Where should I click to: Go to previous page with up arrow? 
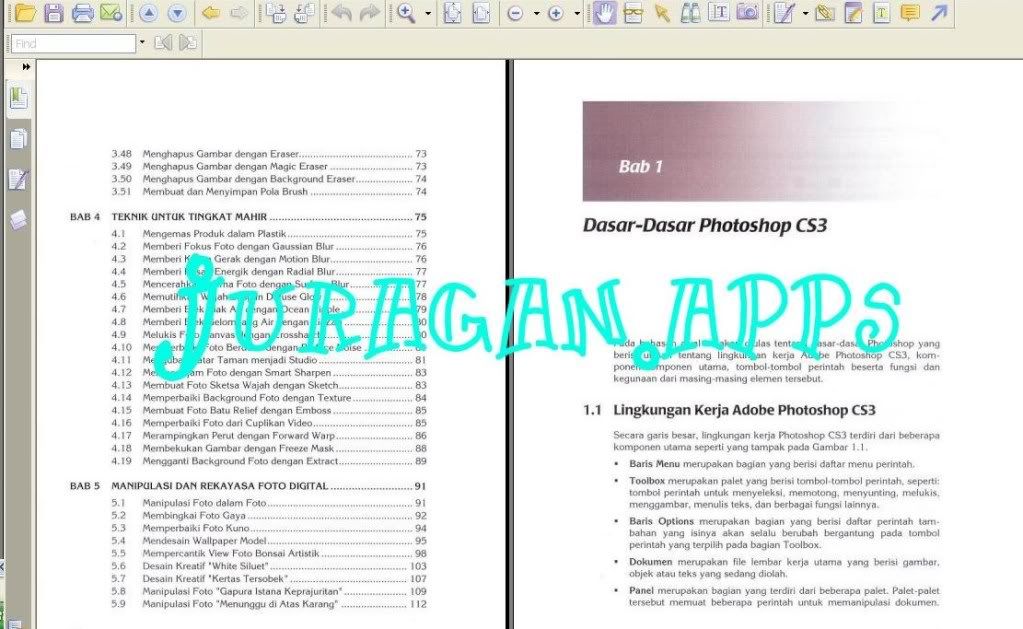pos(148,13)
